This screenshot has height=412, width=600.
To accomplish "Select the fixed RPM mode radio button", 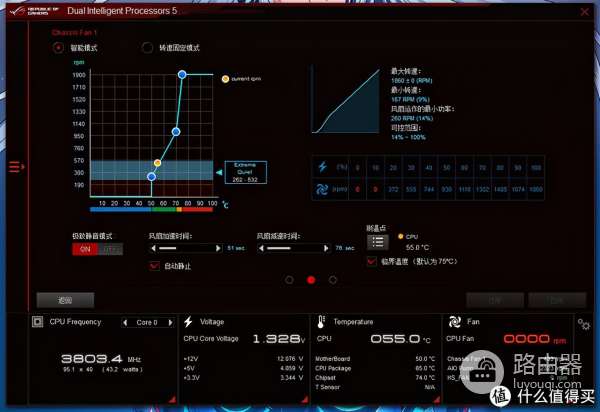I will click(x=147, y=48).
